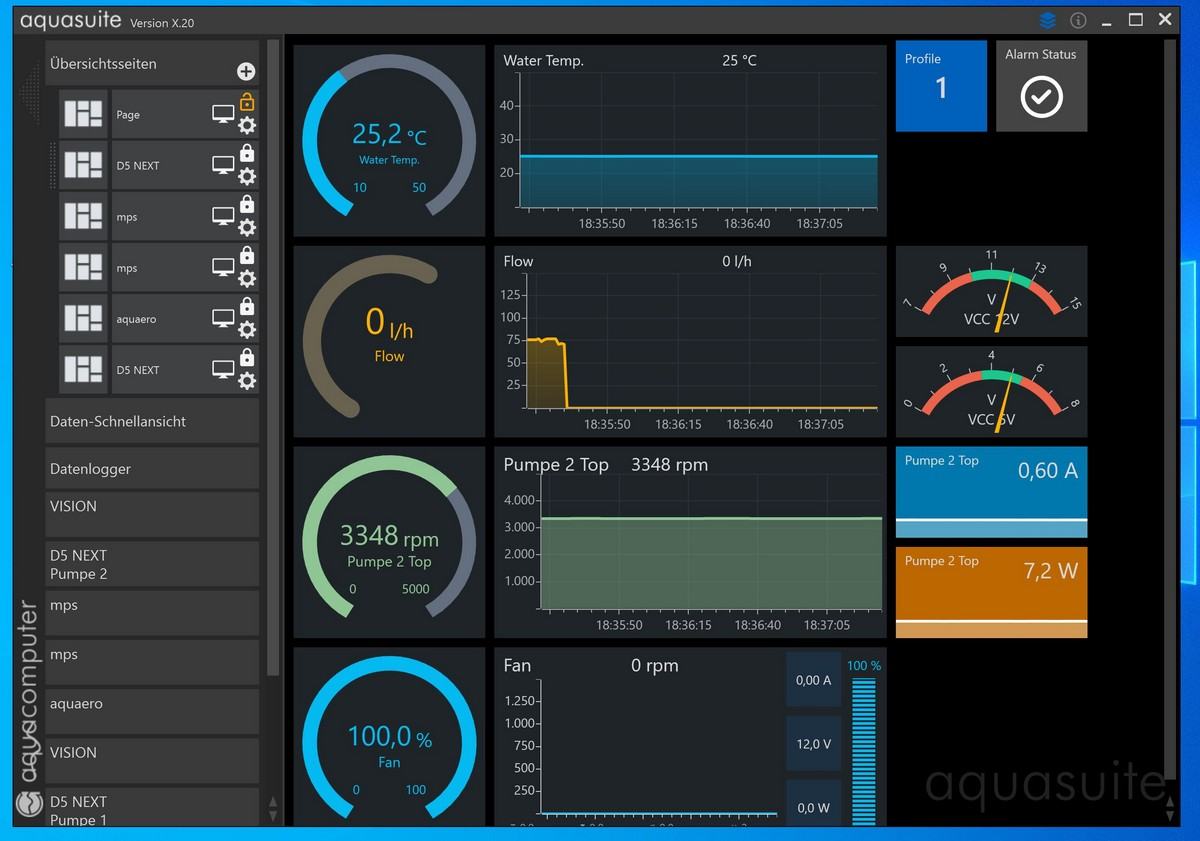Click monitor icon of D5 NEXT row below Page

[x=223, y=166]
